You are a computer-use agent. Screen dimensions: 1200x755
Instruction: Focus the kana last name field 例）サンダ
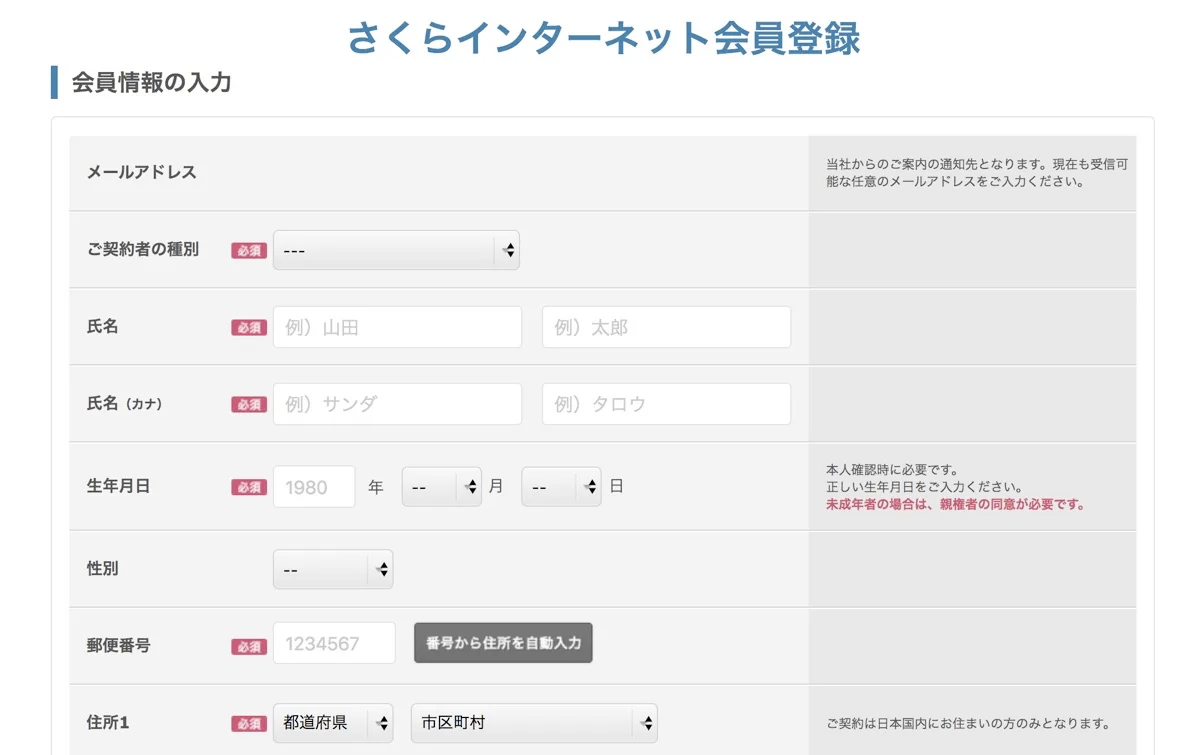click(x=397, y=404)
